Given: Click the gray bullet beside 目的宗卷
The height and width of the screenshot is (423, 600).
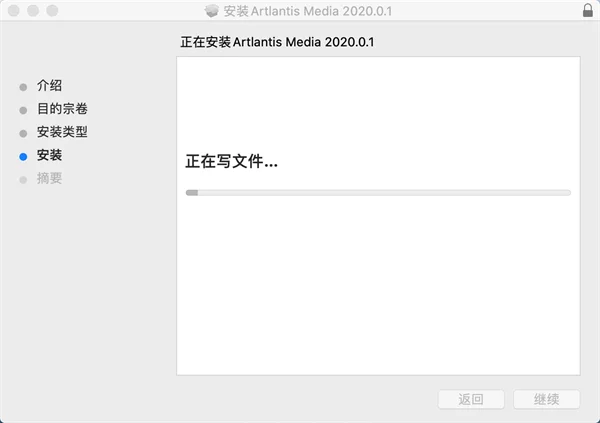Looking at the screenshot, I should coord(23,110).
